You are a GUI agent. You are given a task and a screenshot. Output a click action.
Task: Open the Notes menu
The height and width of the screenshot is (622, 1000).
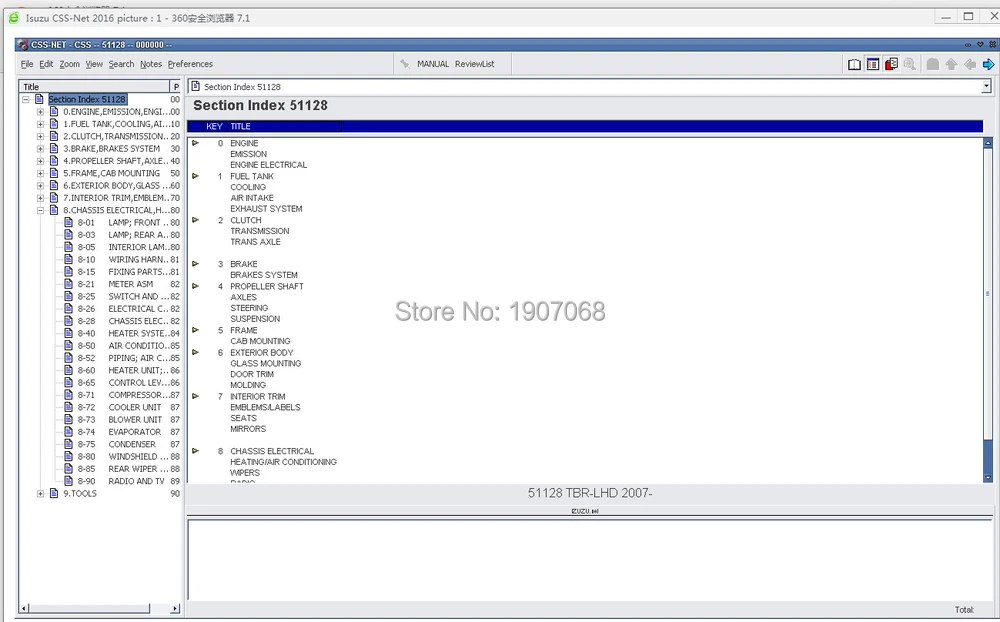[x=151, y=64]
